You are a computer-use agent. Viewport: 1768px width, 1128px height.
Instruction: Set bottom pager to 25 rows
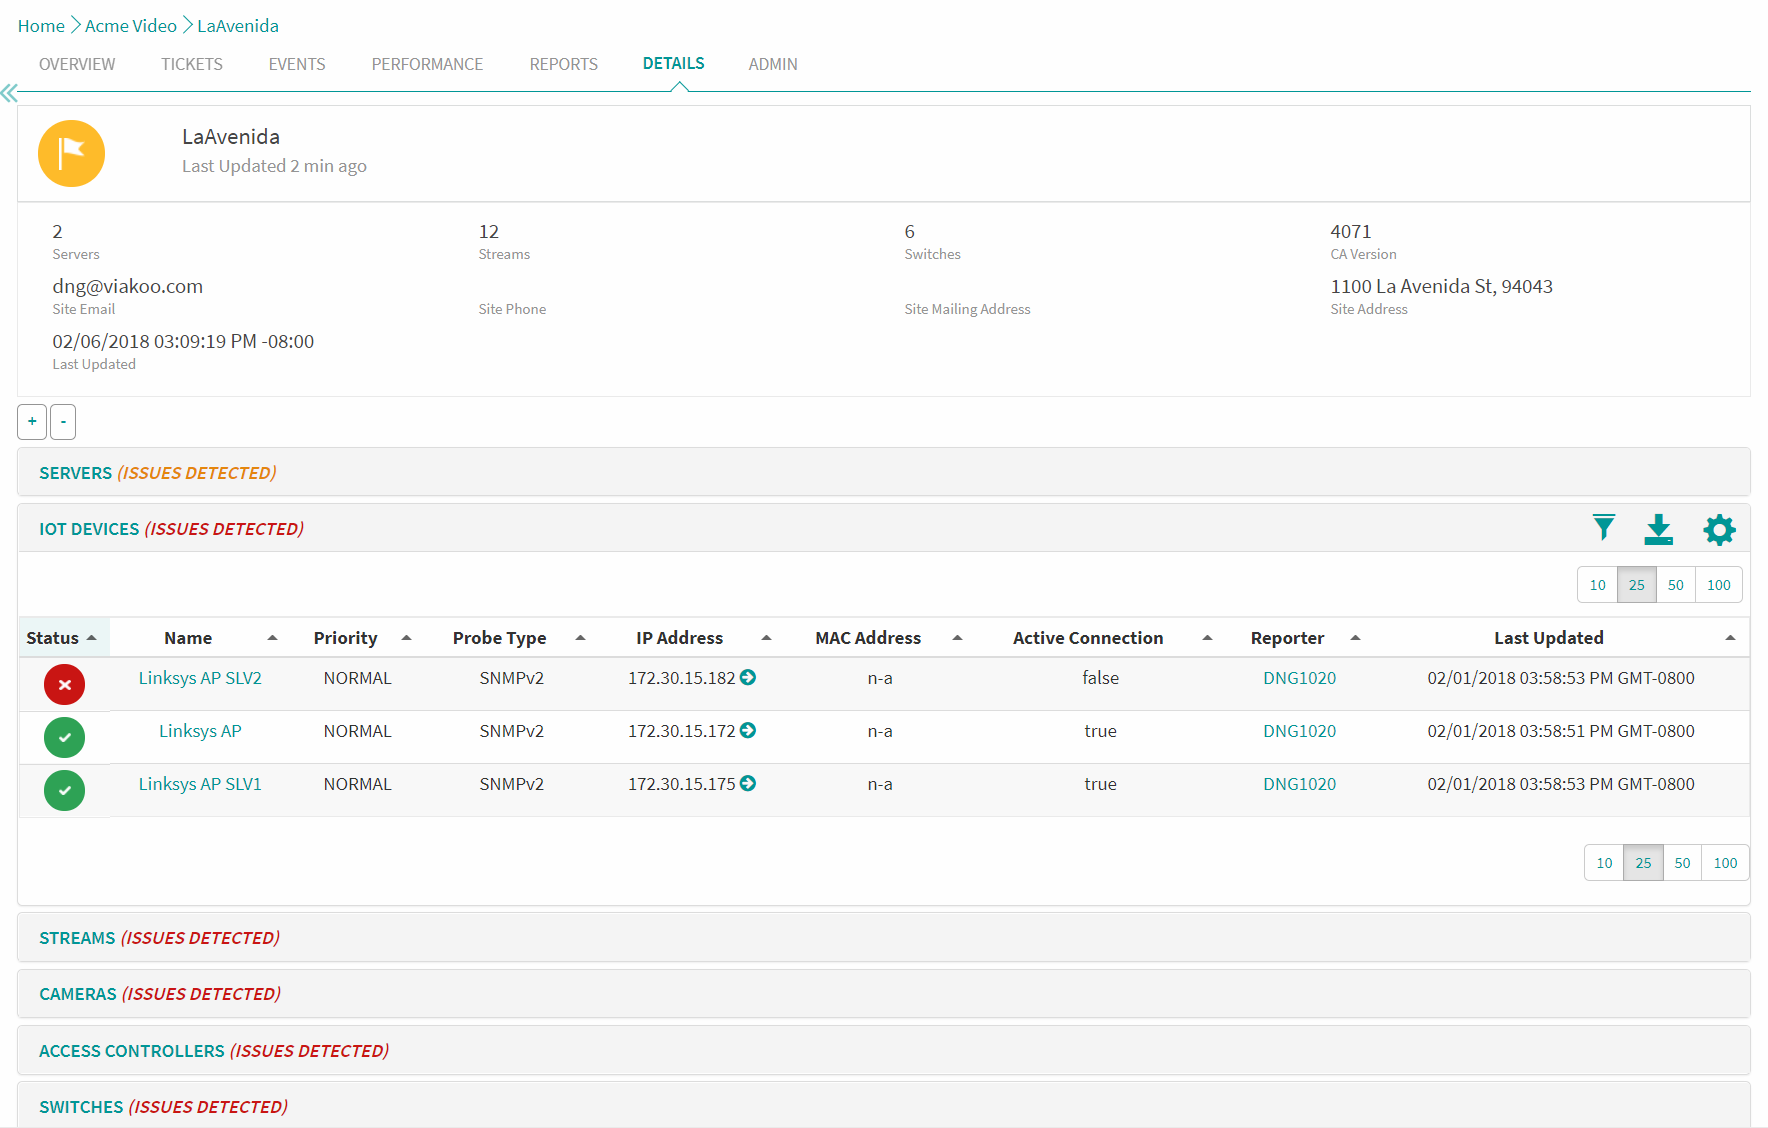[1644, 863]
